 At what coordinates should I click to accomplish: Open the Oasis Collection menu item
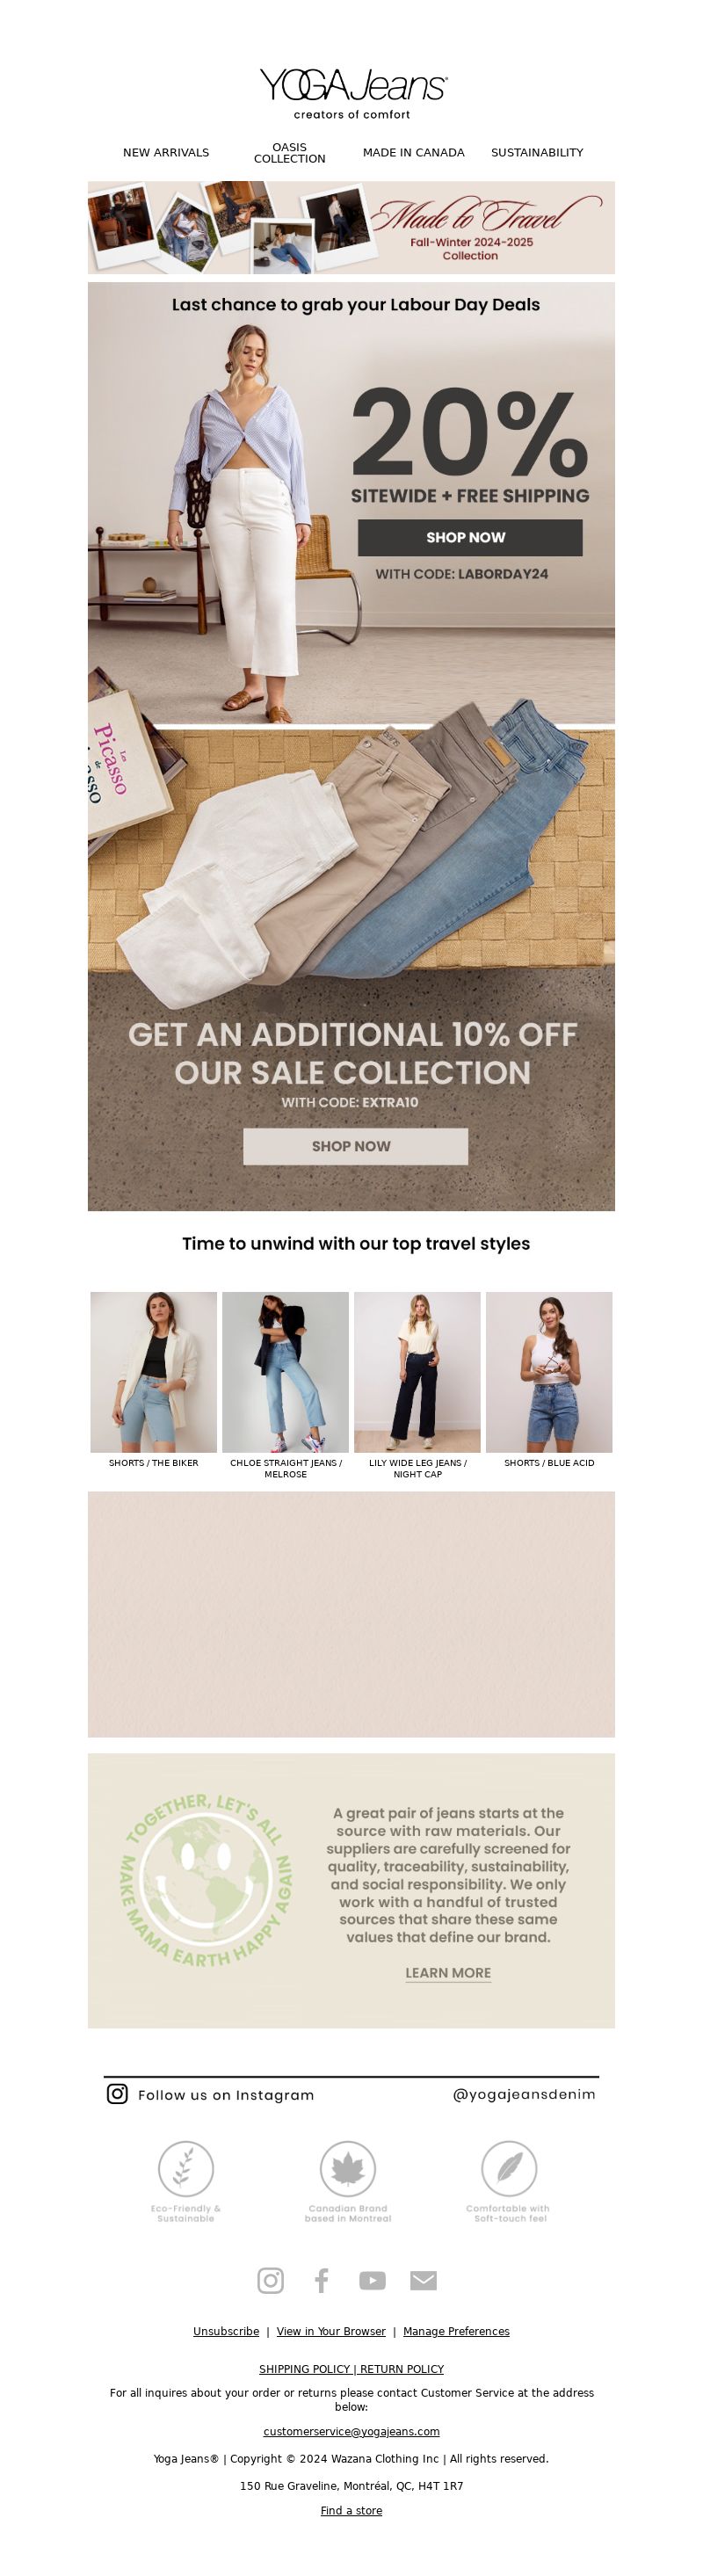pyautogui.click(x=289, y=152)
